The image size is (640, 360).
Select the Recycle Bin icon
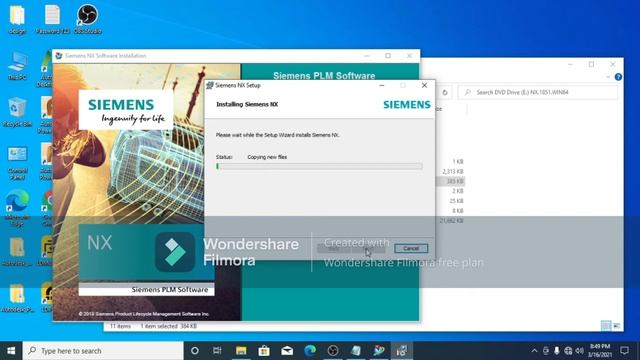pyautogui.click(x=17, y=112)
